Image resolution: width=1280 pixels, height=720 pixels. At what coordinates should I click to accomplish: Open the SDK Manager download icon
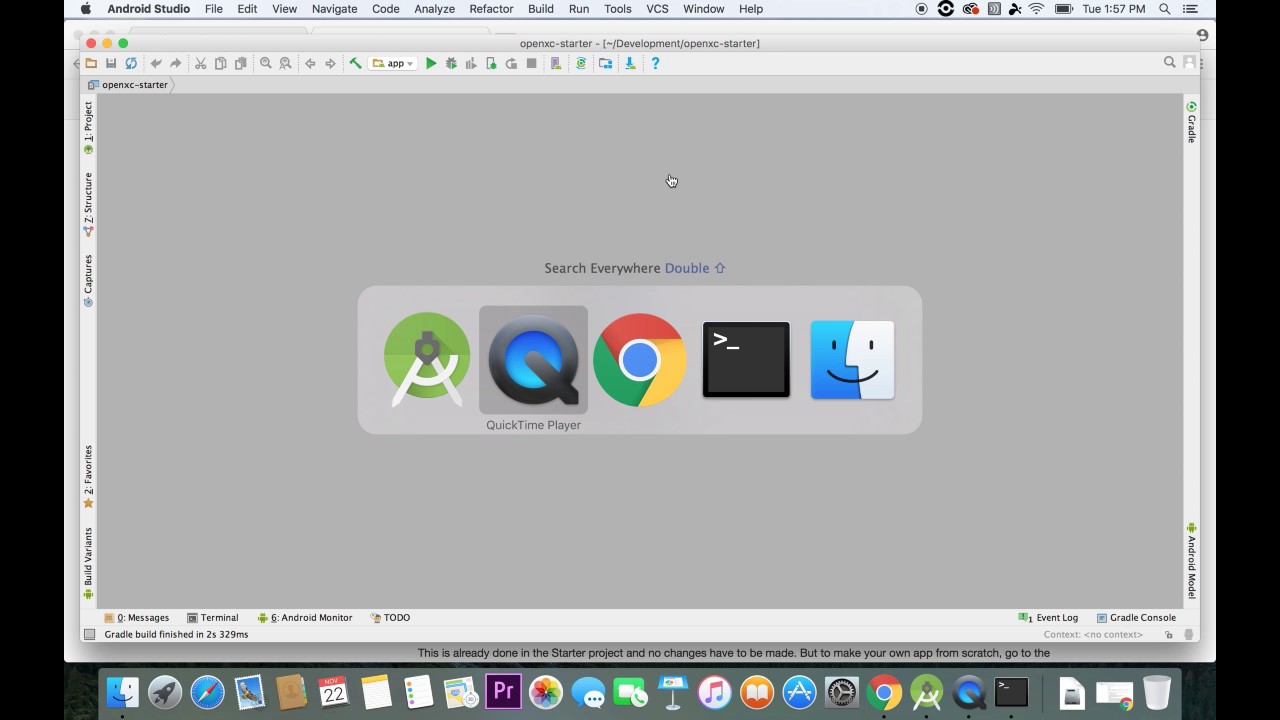(630, 63)
